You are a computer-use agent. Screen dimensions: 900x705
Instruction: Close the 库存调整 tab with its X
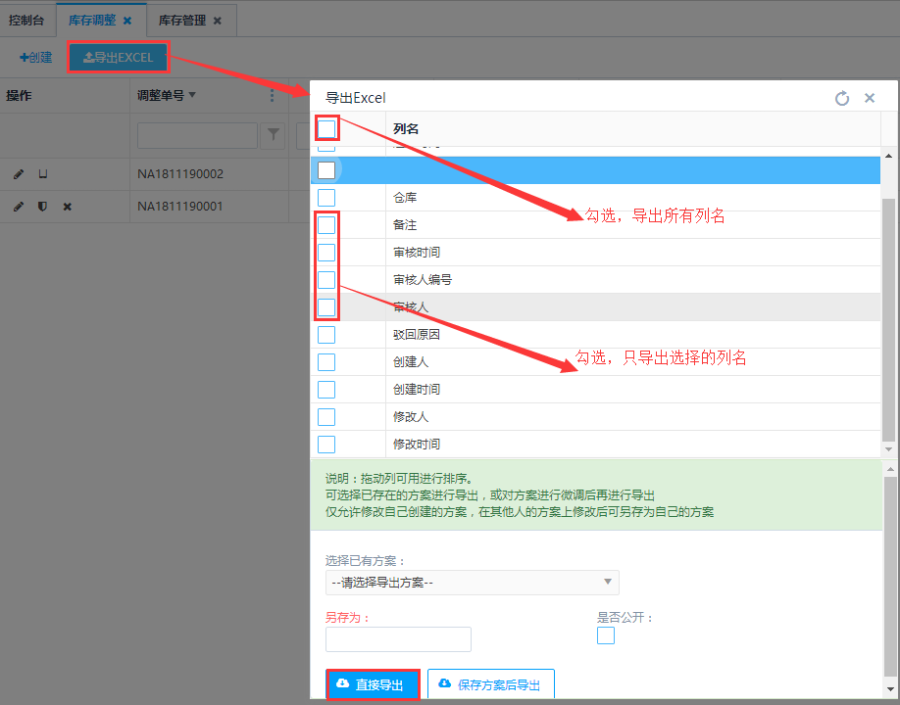(127, 20)
